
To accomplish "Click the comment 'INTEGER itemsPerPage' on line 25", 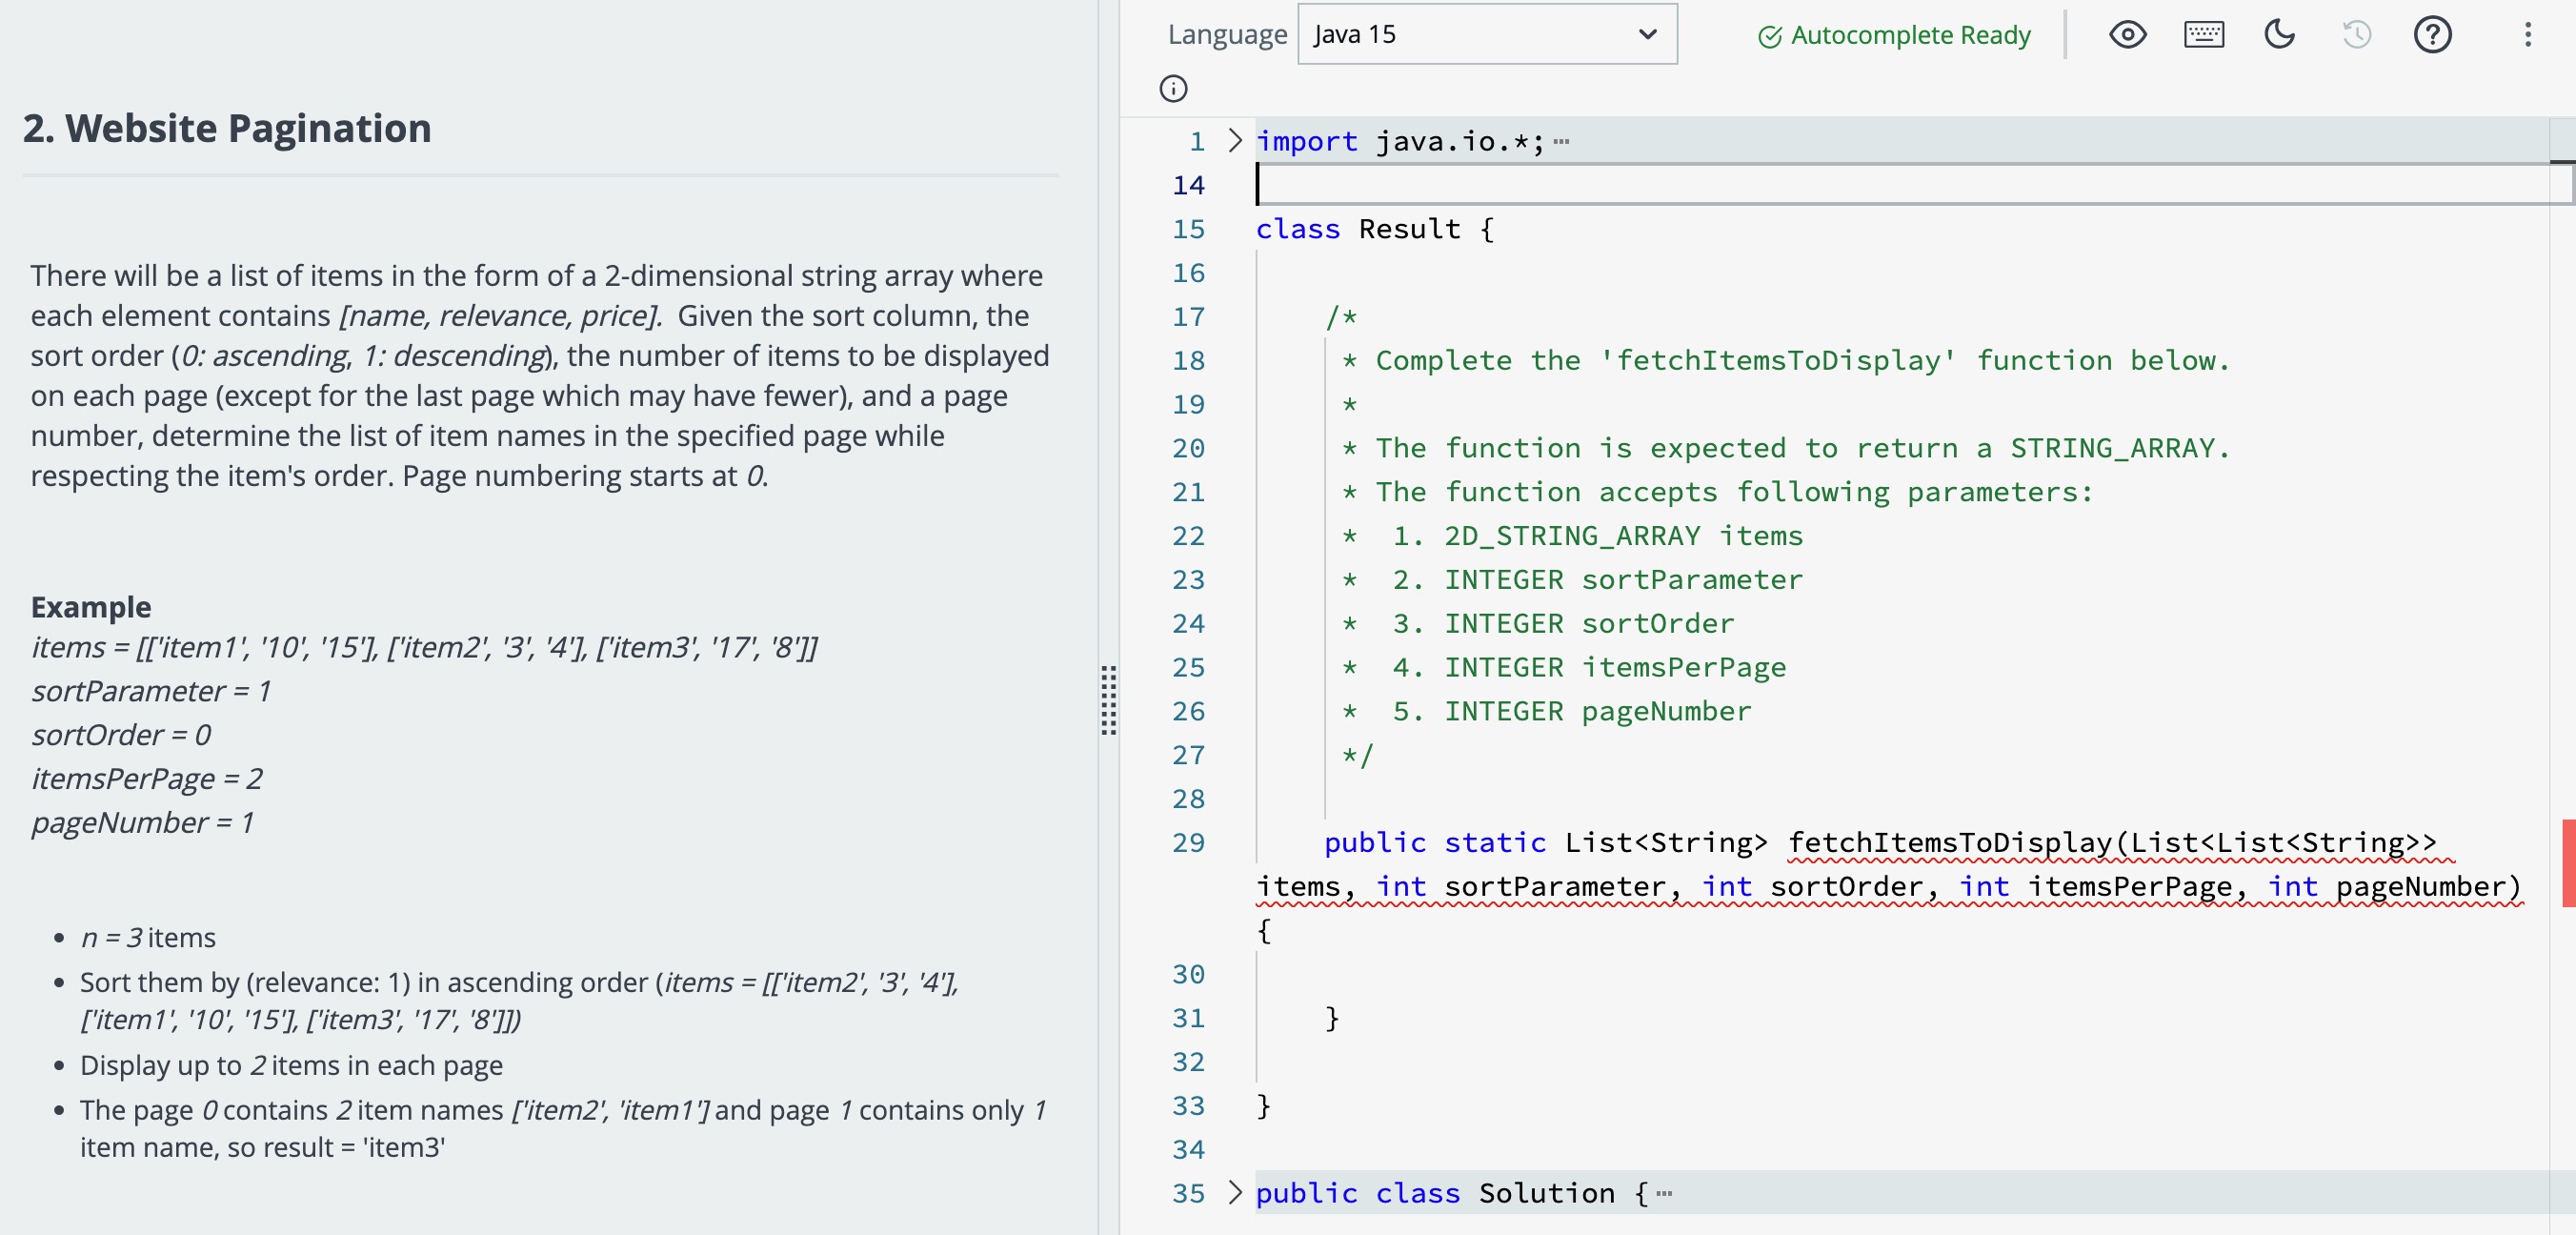I will (x=1614, y=667).
